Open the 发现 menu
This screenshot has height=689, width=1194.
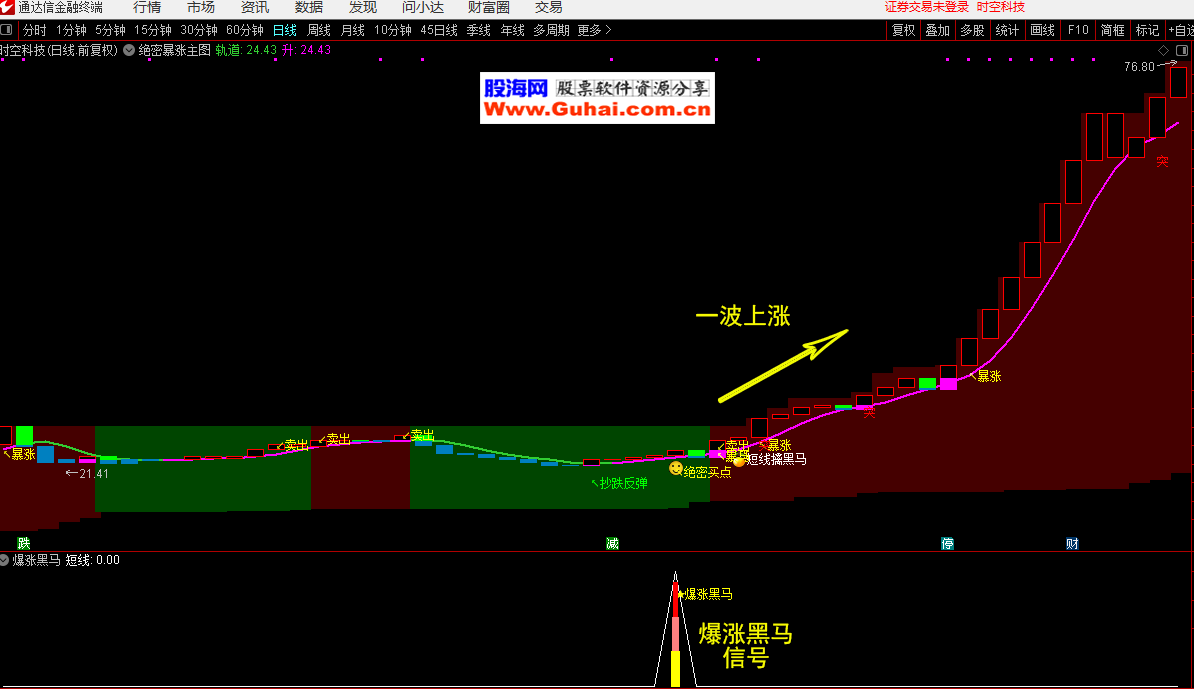click(x=363, y=7)
